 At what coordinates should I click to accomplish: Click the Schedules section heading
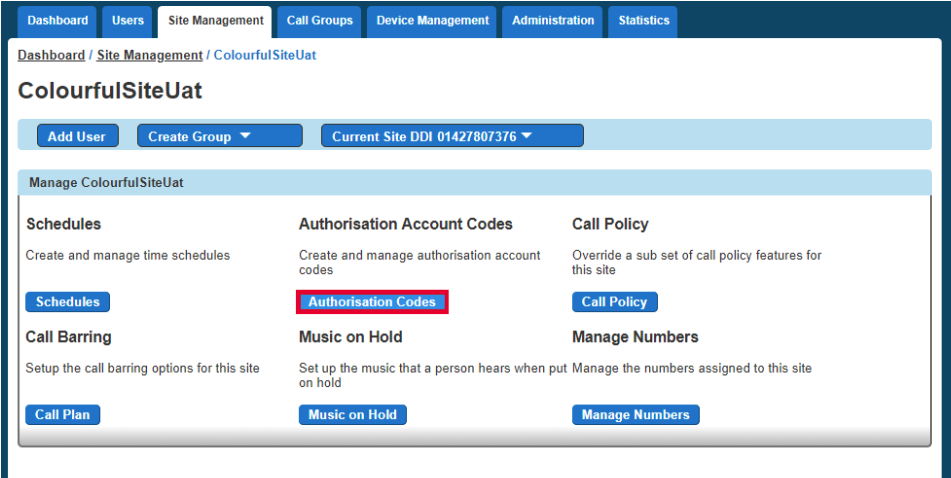[x=63, y=224]
